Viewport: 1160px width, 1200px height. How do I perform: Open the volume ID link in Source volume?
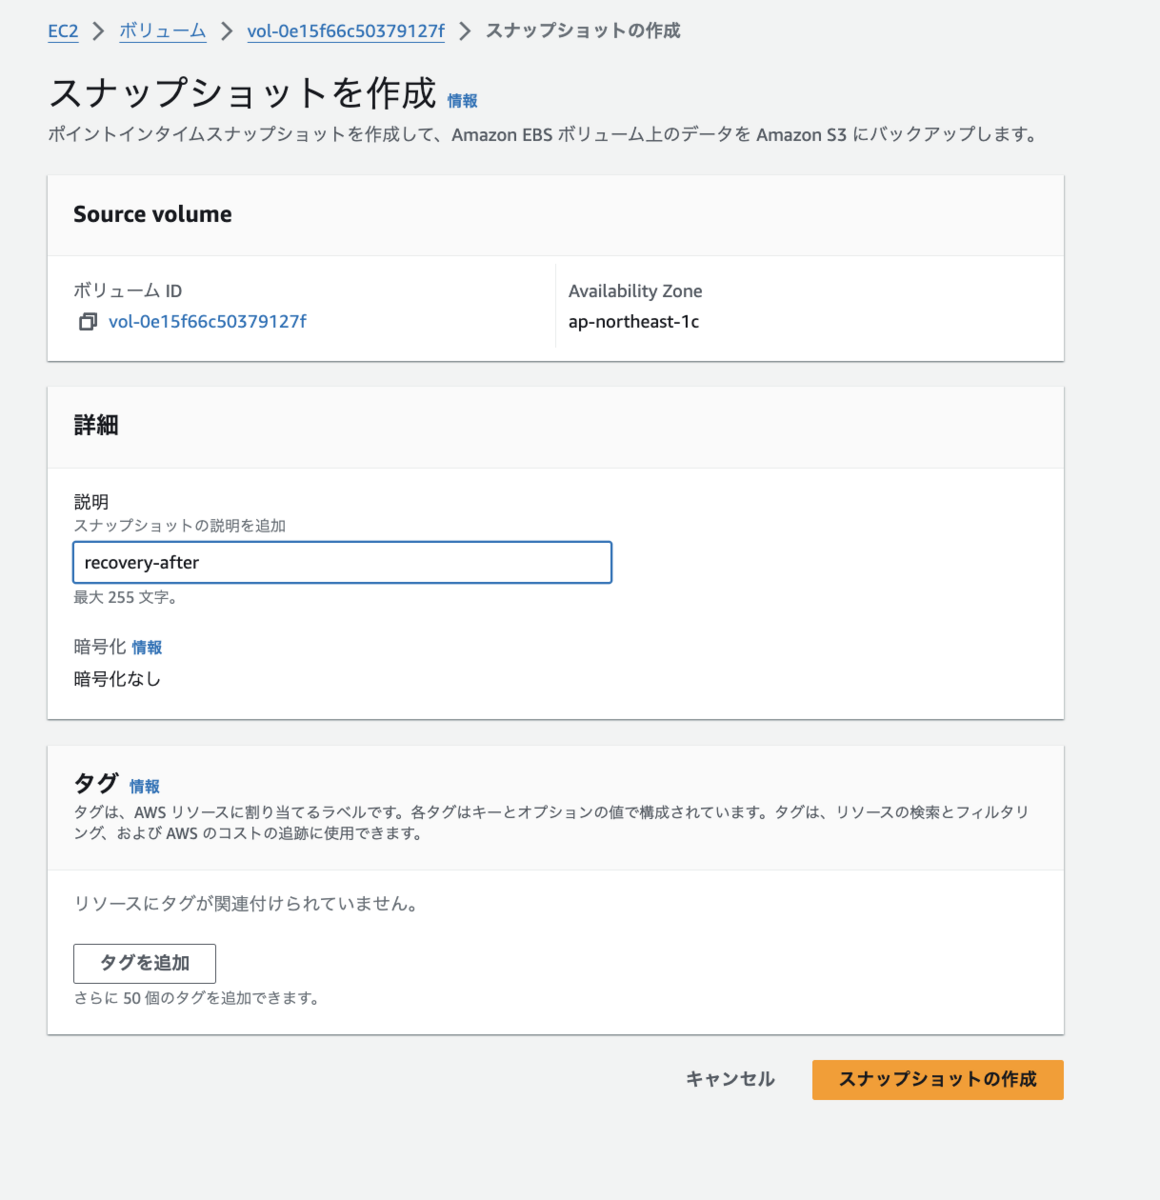click(207, 322)
